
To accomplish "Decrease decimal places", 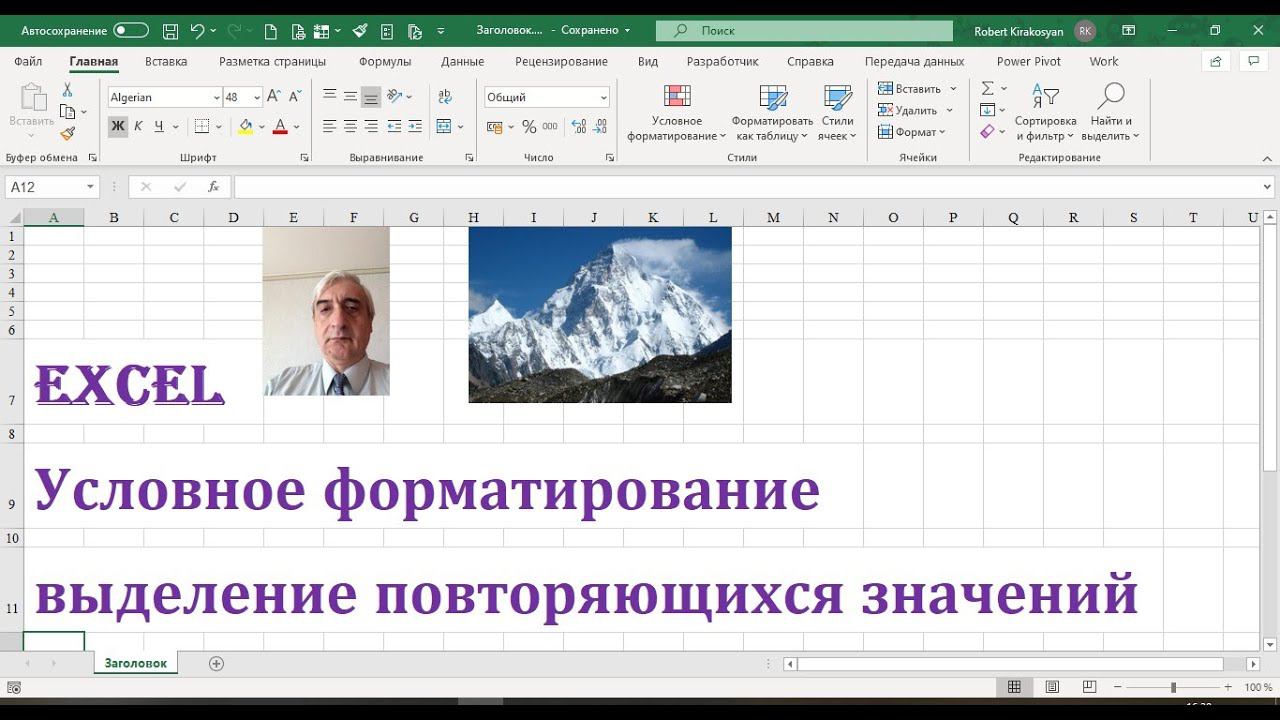I will 601,127.
